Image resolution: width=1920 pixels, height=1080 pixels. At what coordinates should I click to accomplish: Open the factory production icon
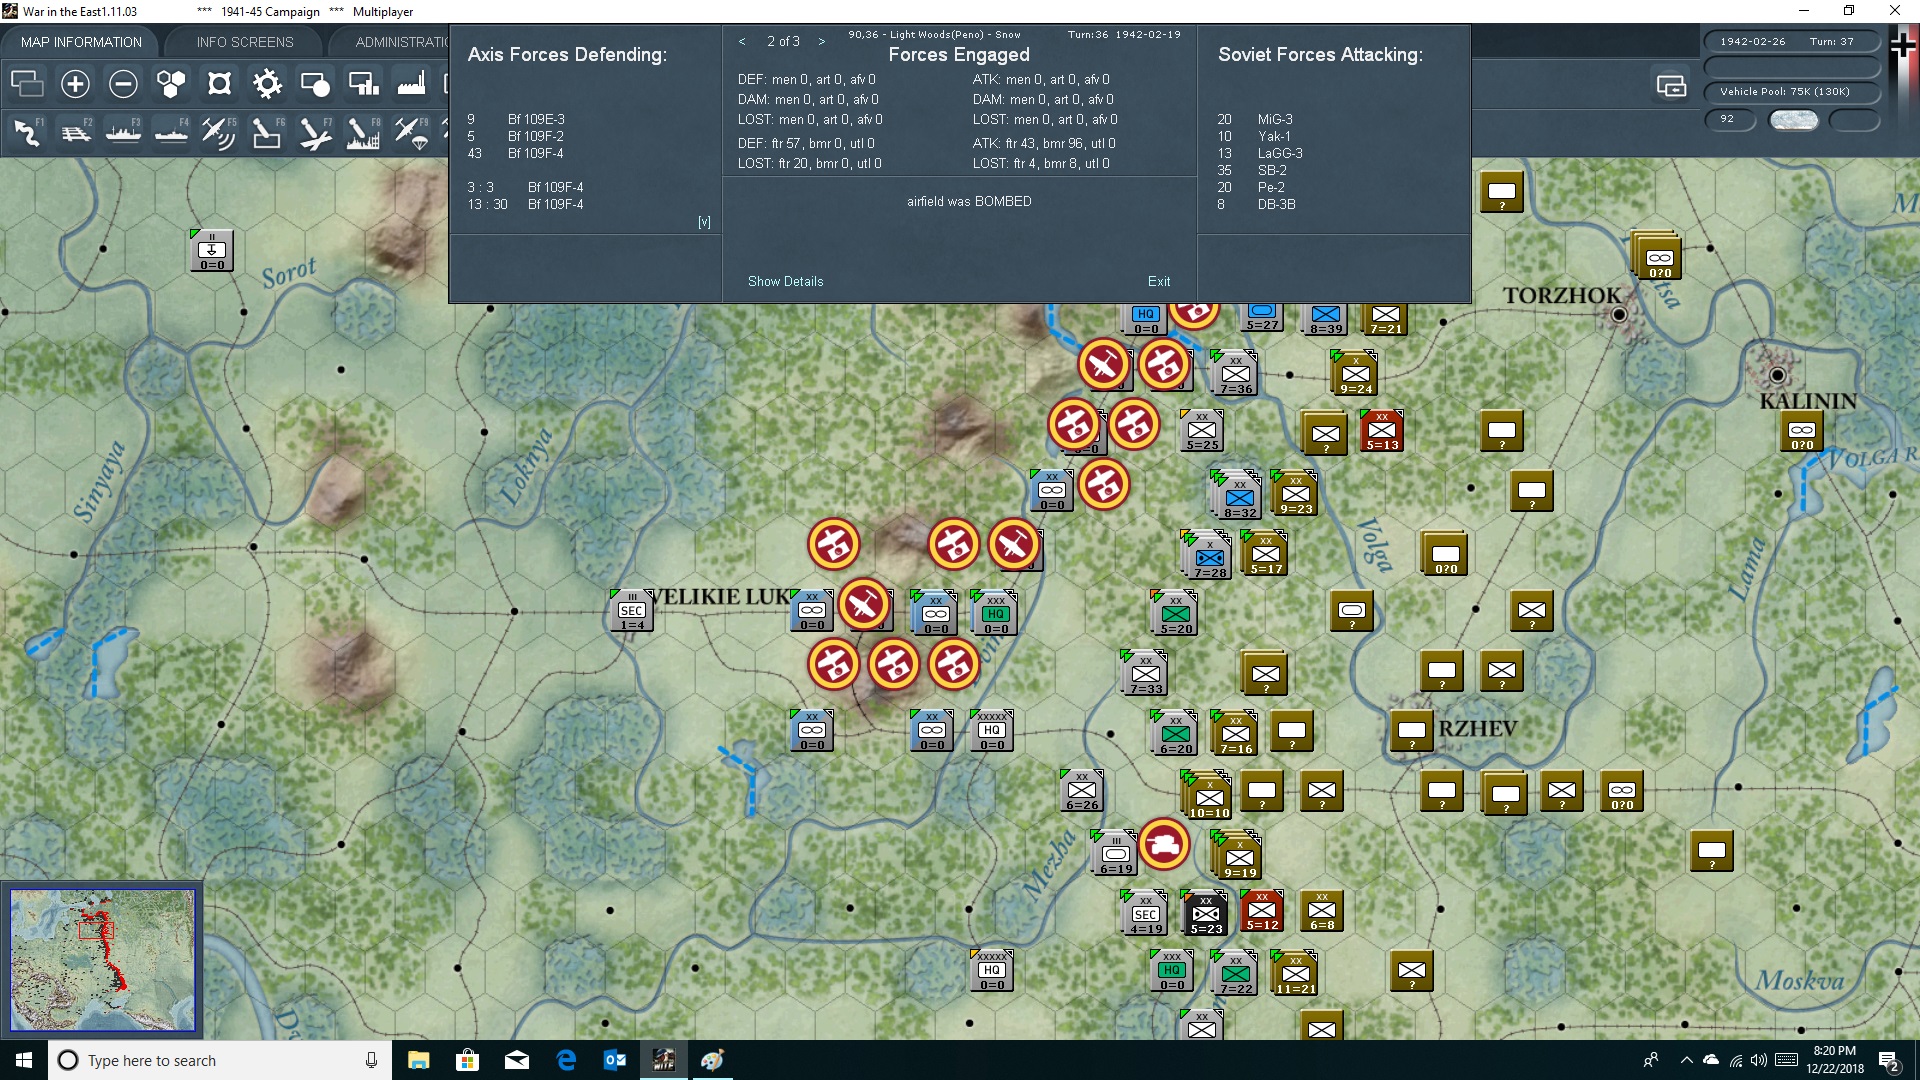click(x=411, y=84)
